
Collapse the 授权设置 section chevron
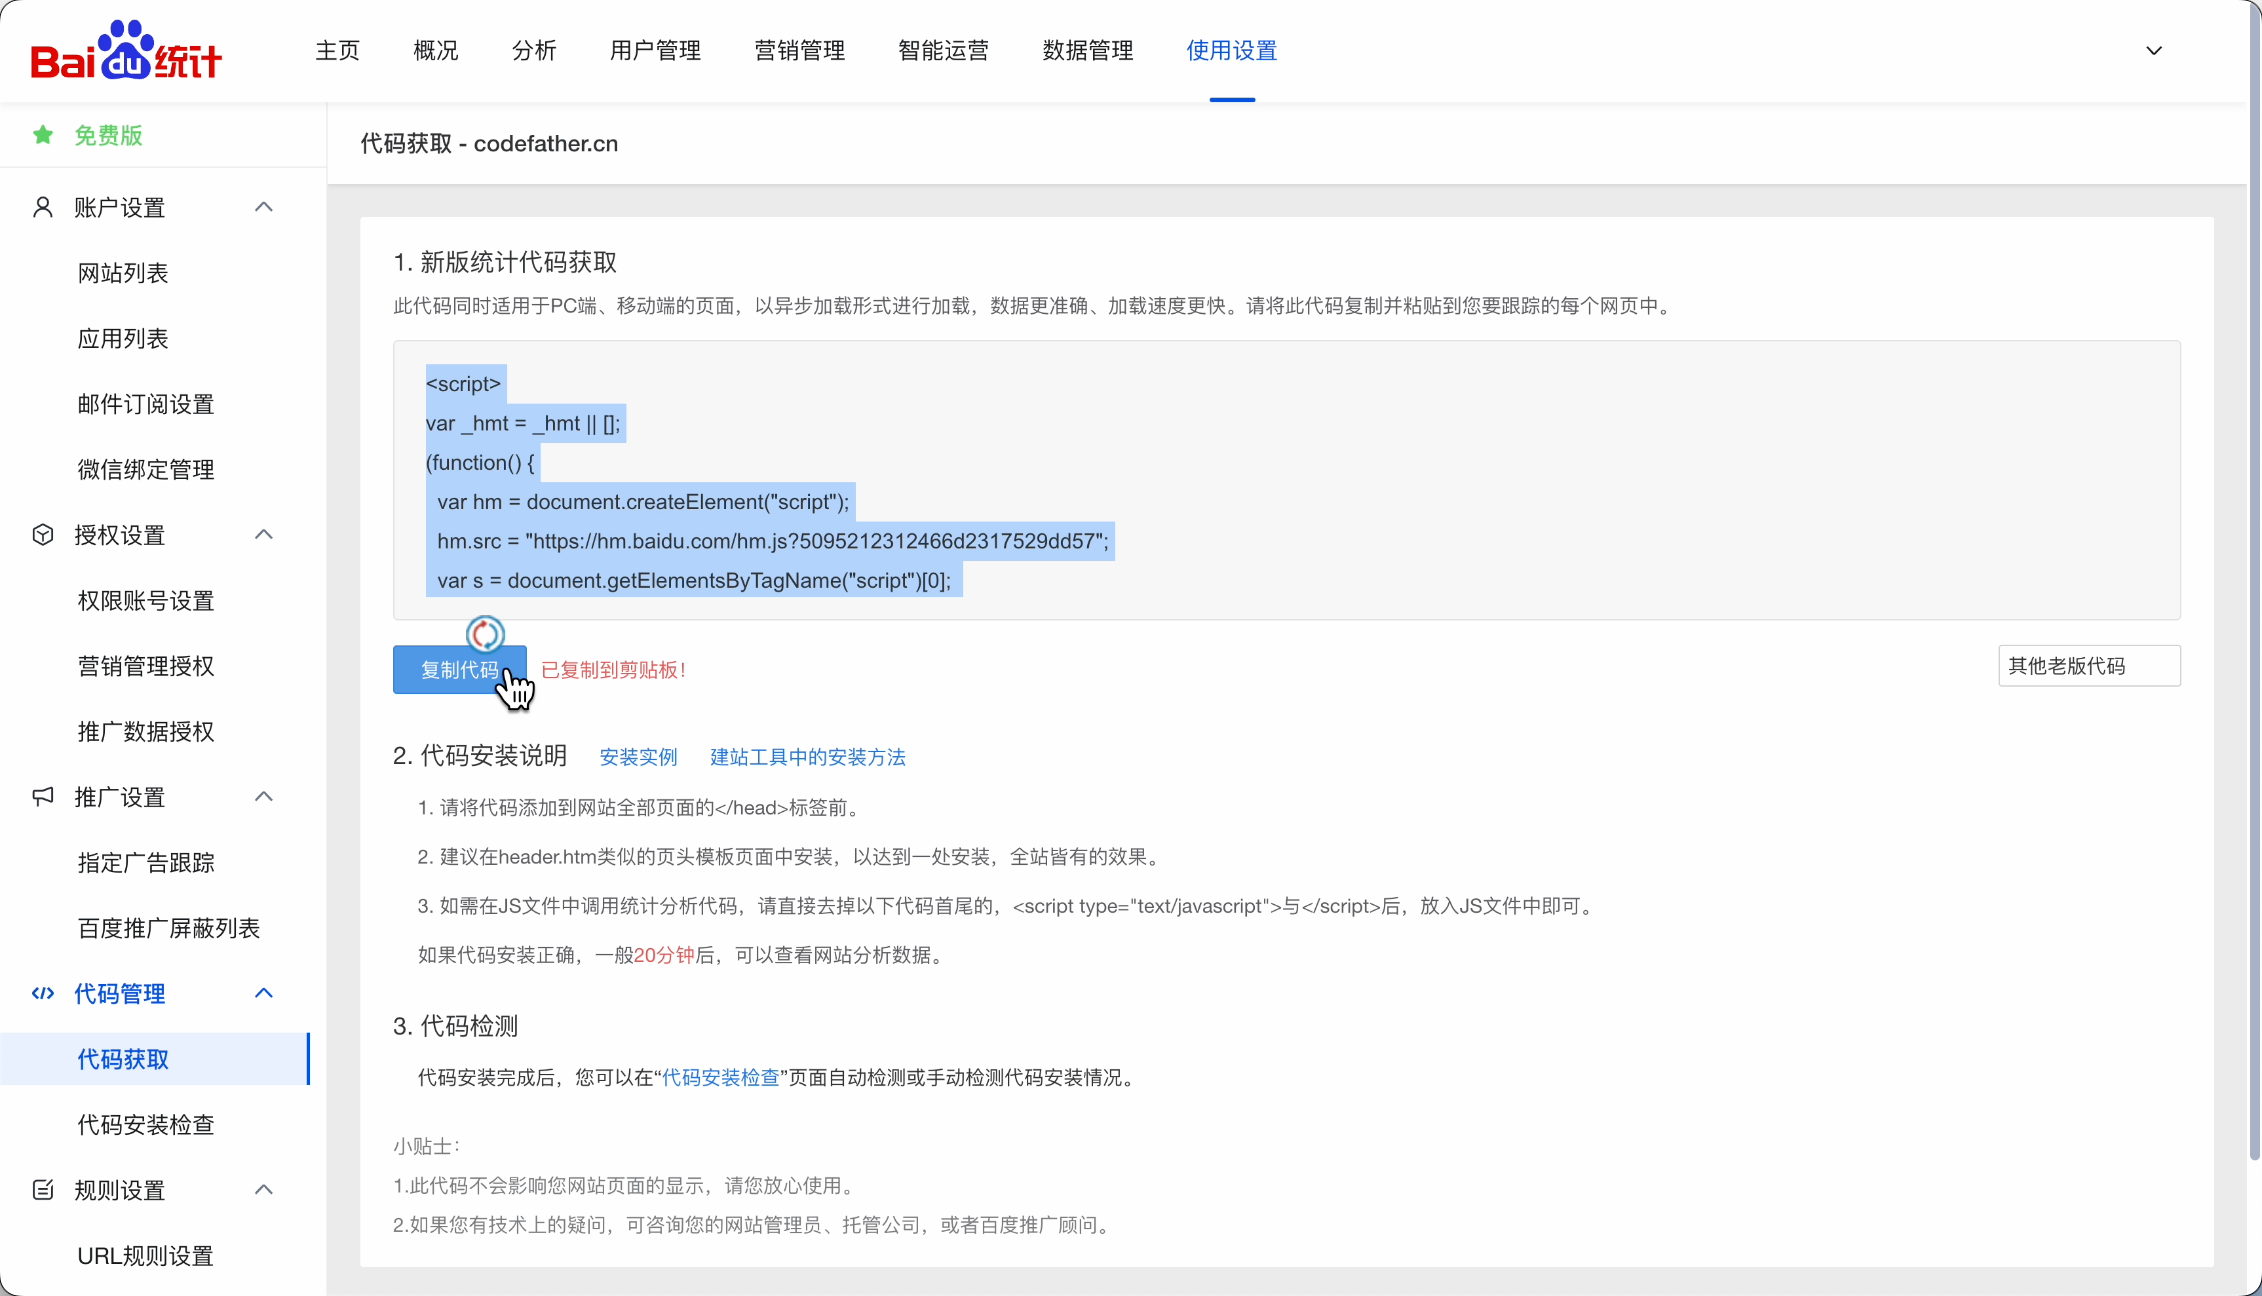click(264, 535)
